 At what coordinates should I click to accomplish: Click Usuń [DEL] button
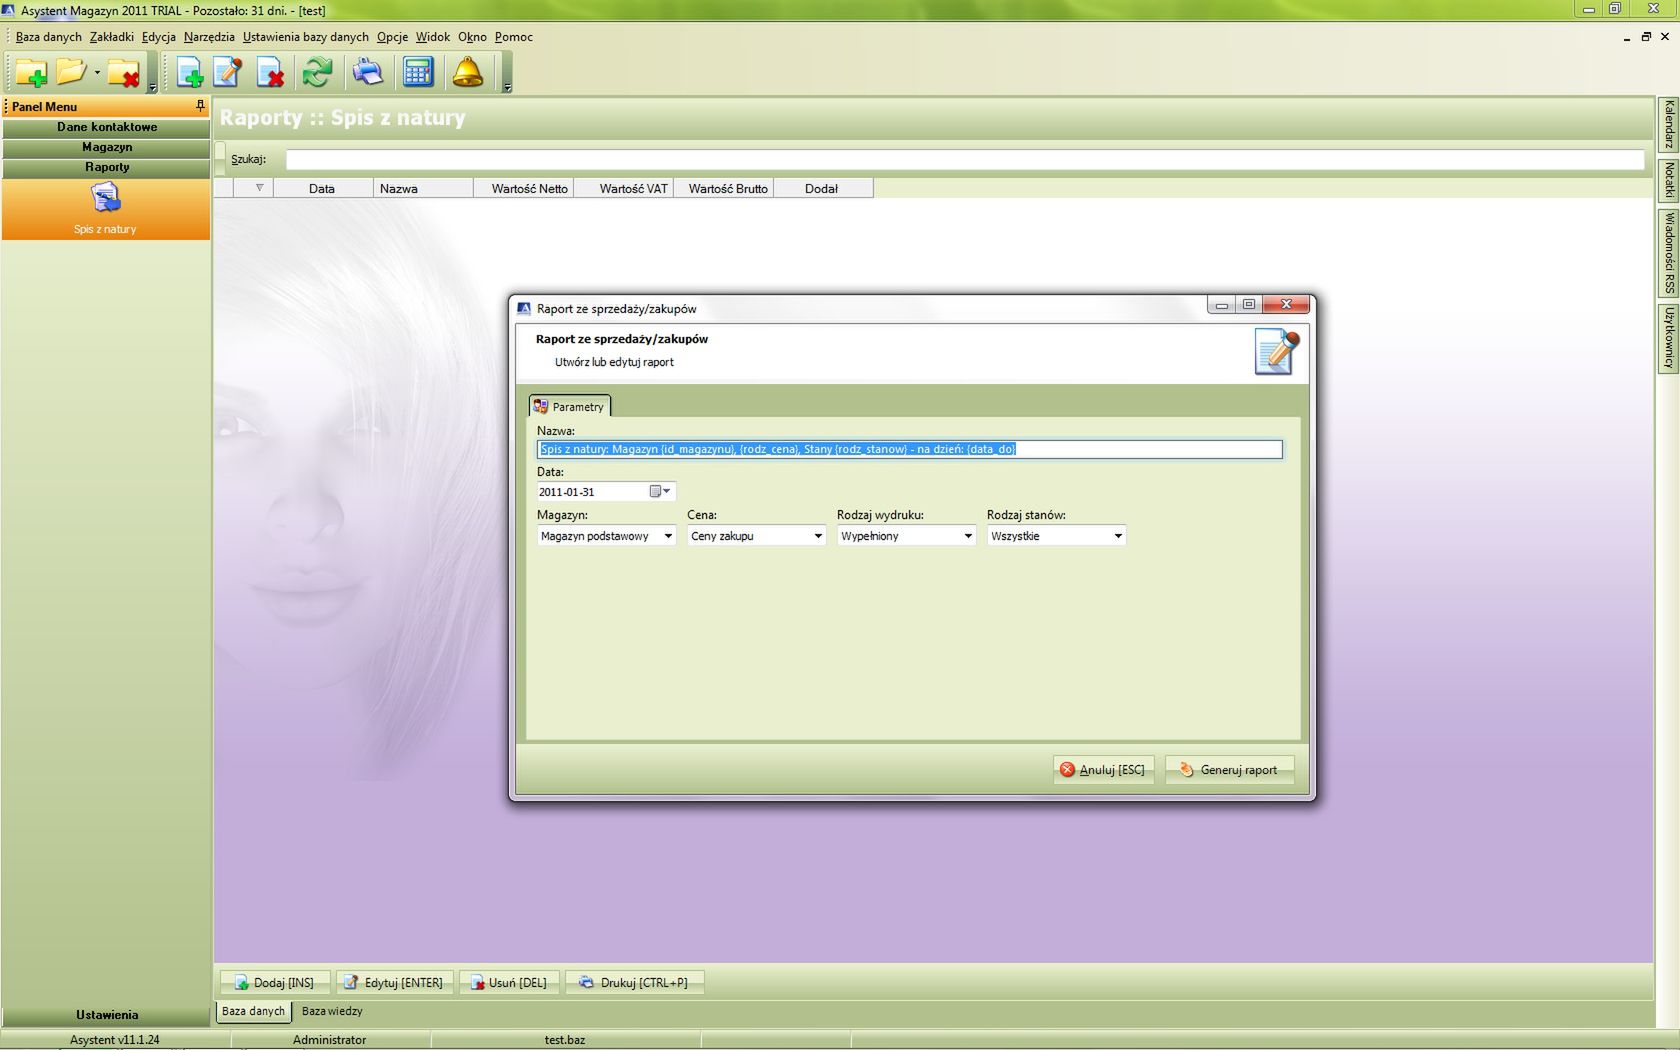(509, 983)
